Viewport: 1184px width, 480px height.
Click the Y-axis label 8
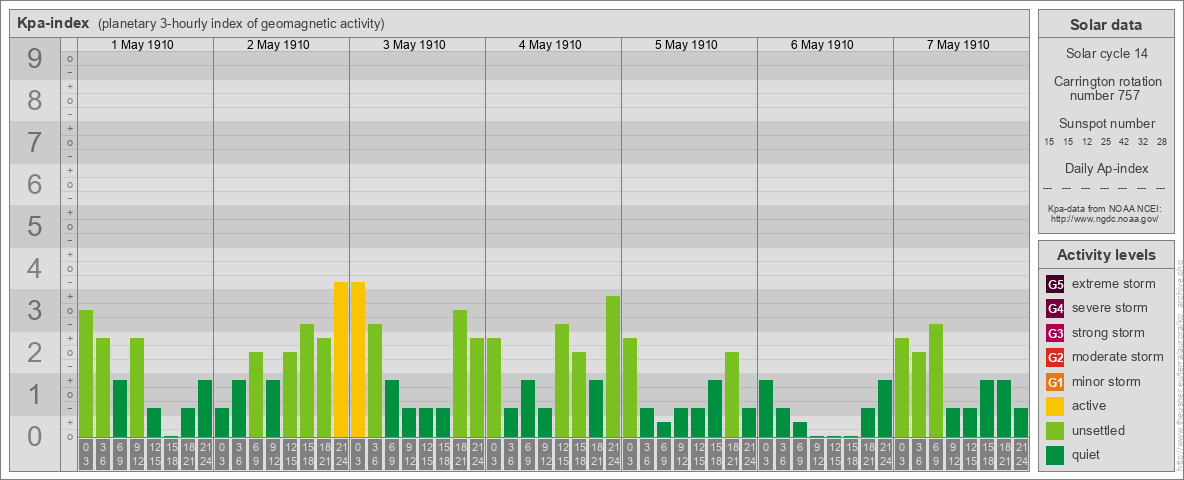(35, 100)
